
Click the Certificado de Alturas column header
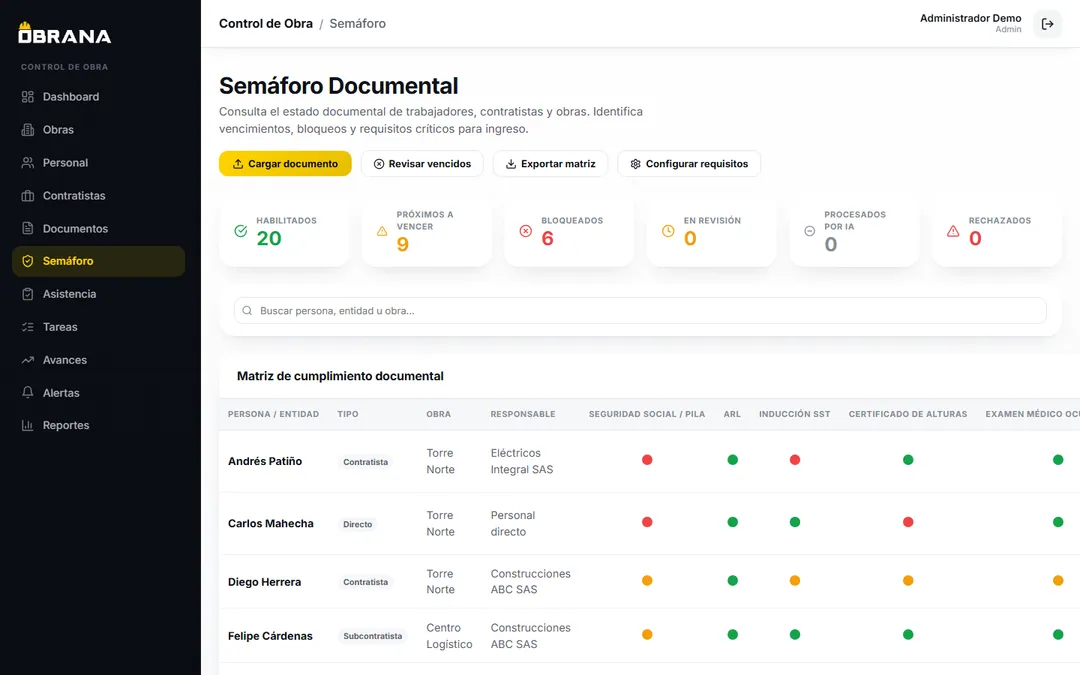[x=908, y=414]
